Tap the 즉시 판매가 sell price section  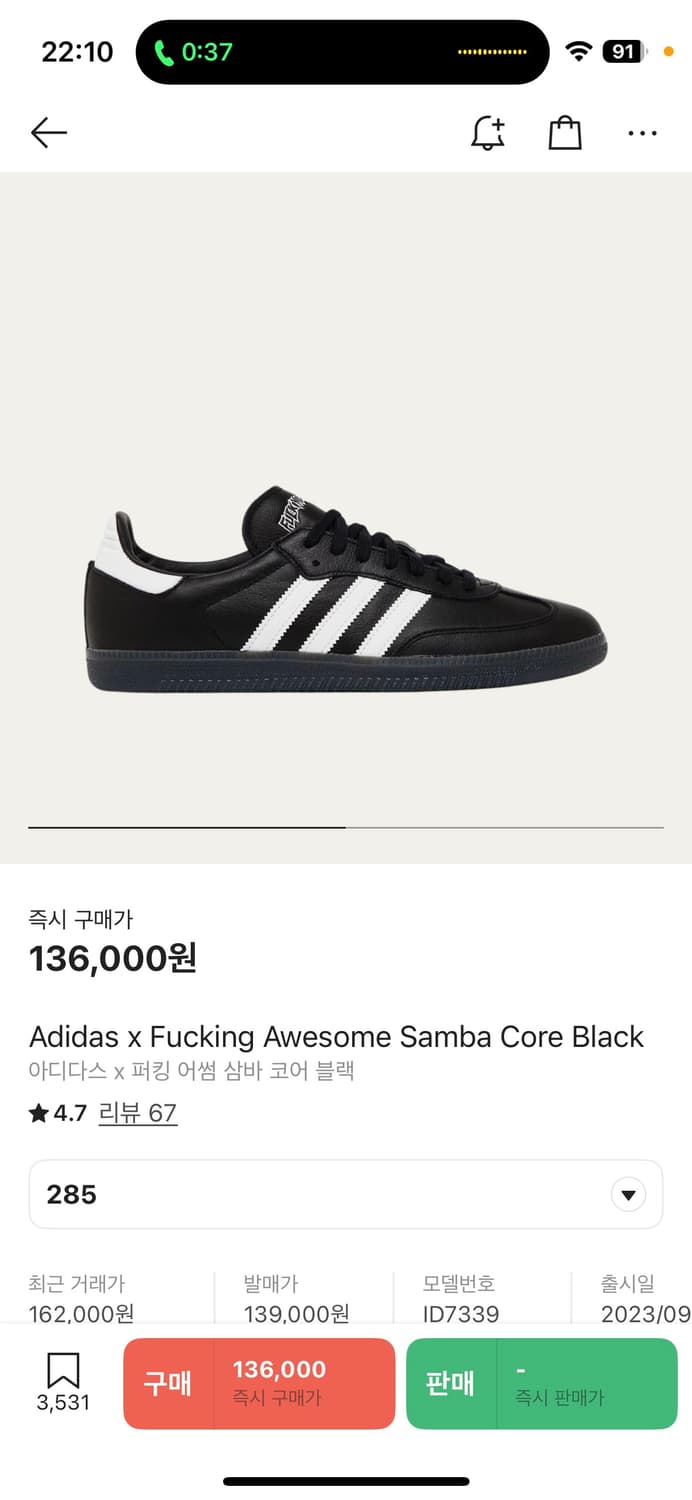pos(587,1383)
